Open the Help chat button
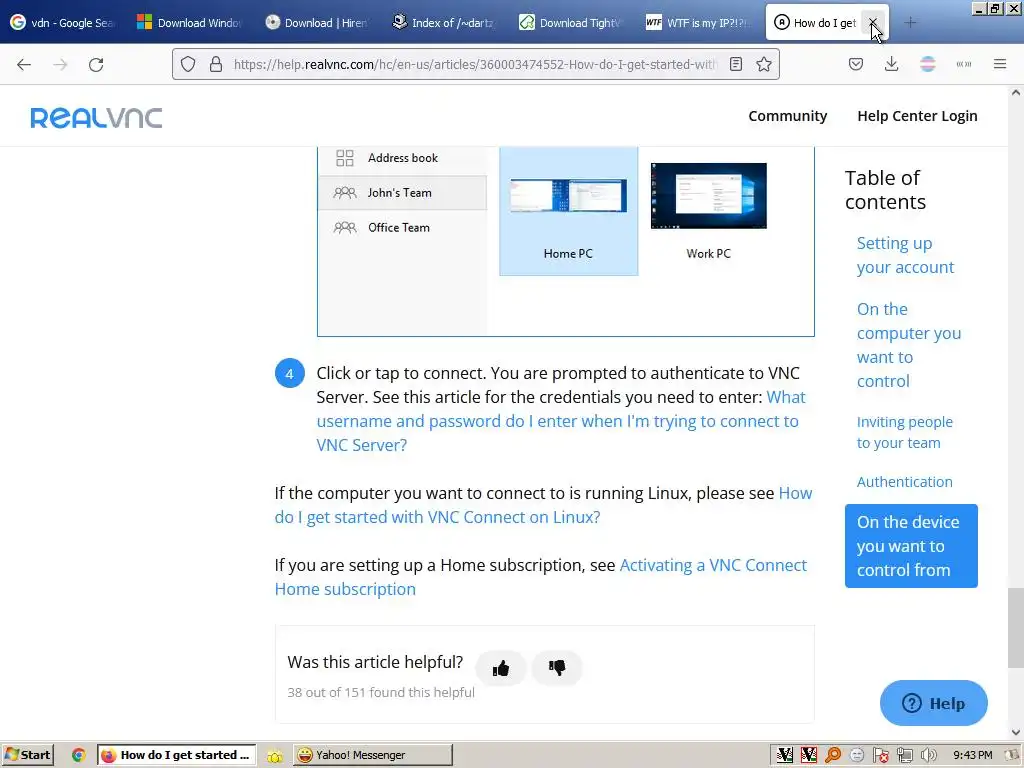This screenshot has width=1024, height=768. [933, 703]
